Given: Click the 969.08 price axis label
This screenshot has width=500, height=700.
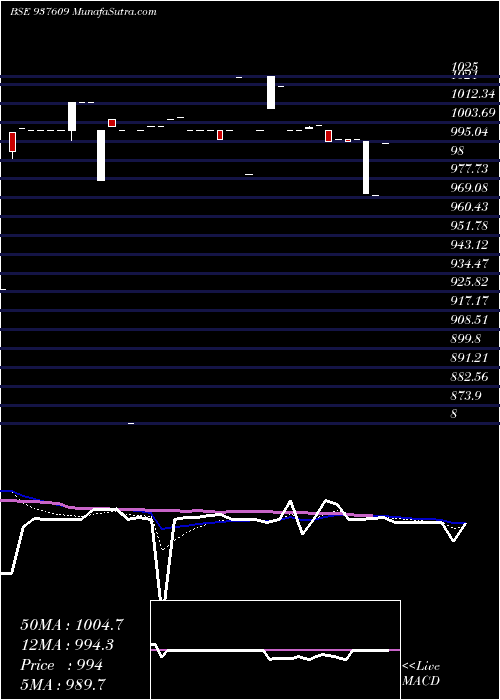Looking at the screenshot, I should click(470, 188).
